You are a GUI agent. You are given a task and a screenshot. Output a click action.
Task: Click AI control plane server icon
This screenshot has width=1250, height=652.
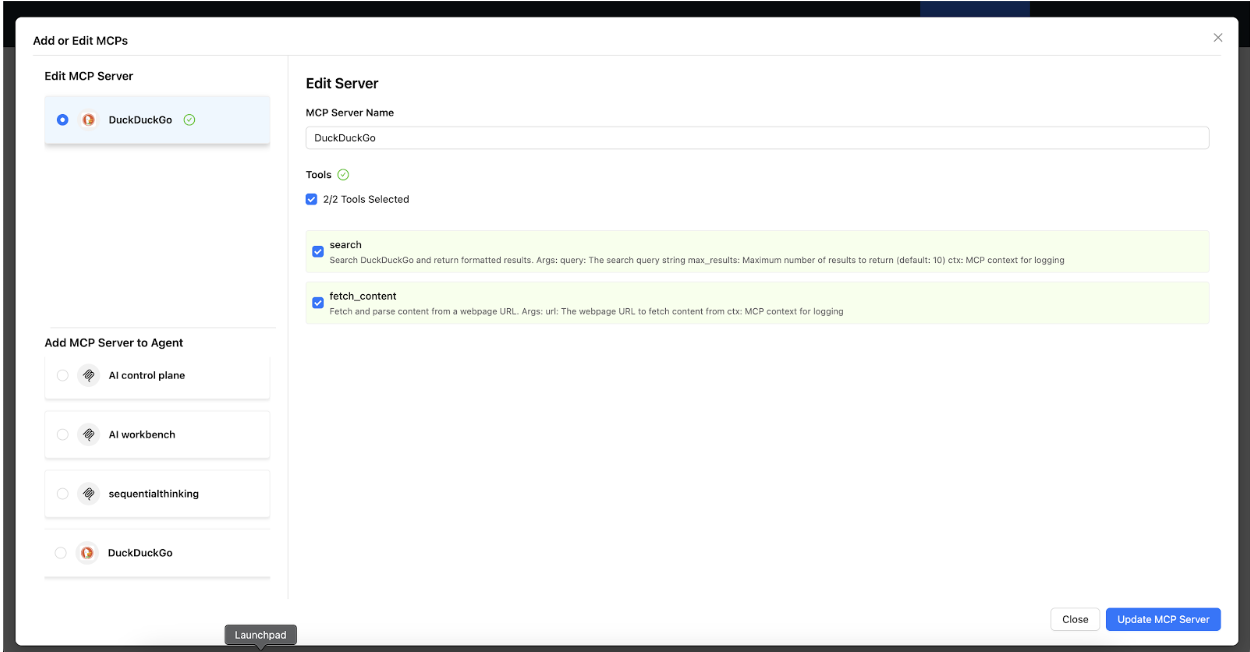pyautogui.click(x=88, y=376)
